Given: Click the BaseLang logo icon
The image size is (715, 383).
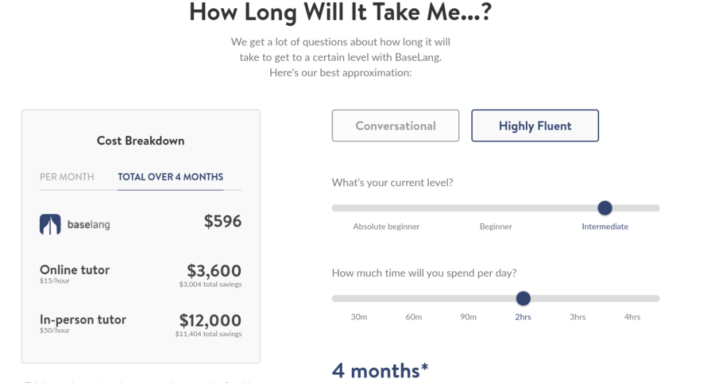Looking at the screenshot, I should pos(50,224).
